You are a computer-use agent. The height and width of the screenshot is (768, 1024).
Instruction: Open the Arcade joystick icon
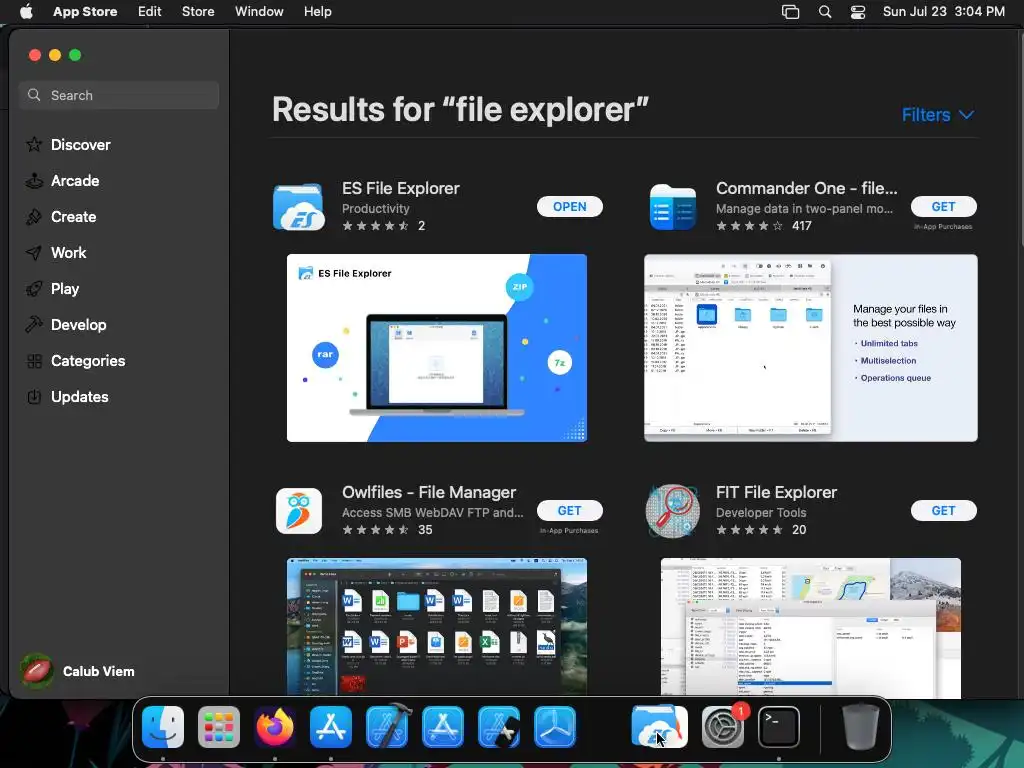click(x=34, y=181)
